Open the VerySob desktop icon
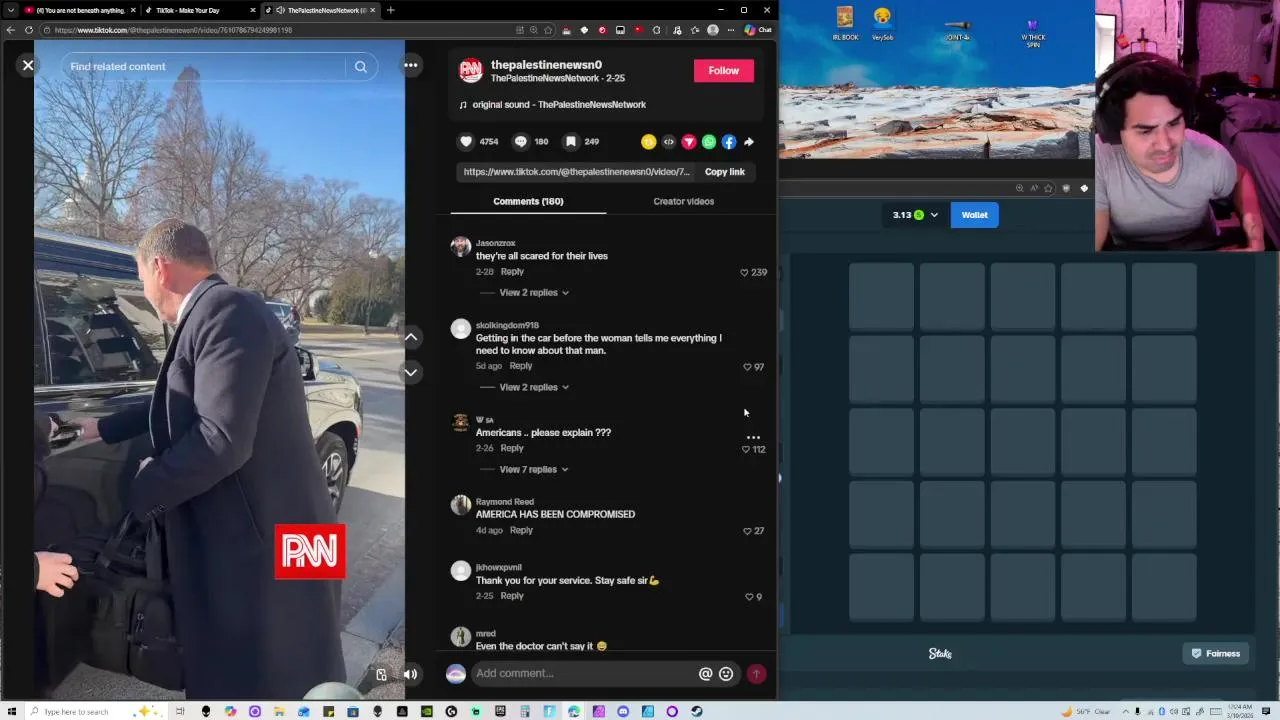The image size is (1280, 720). [882, 24]
